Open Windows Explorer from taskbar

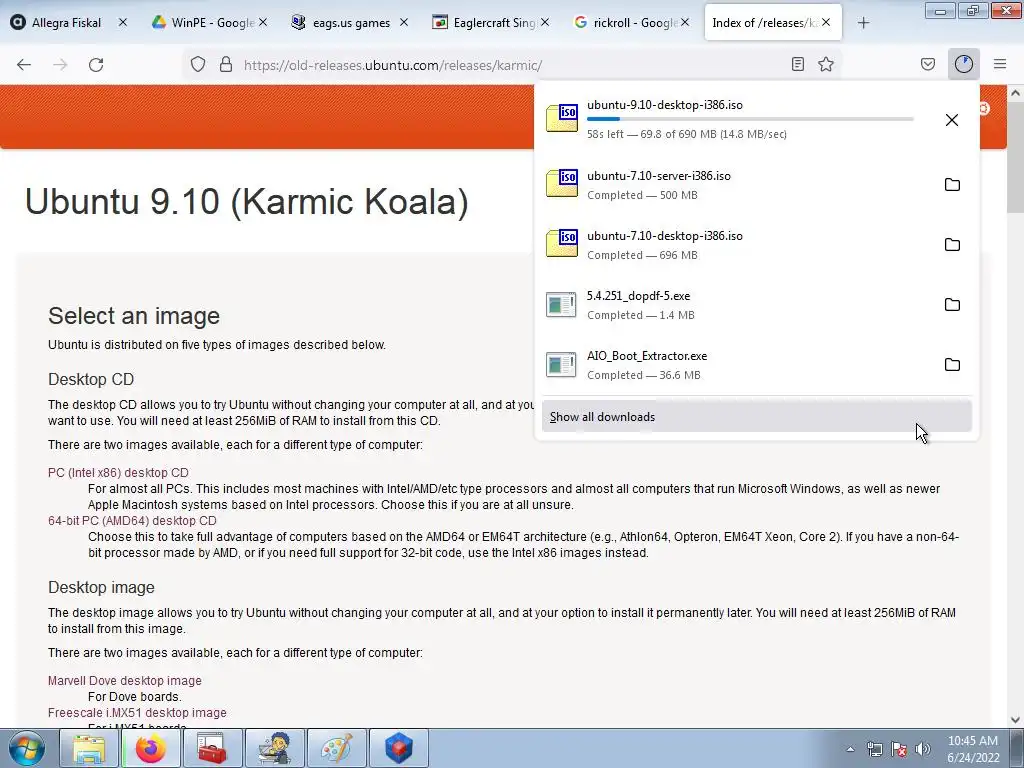click(x=89, y=748)
